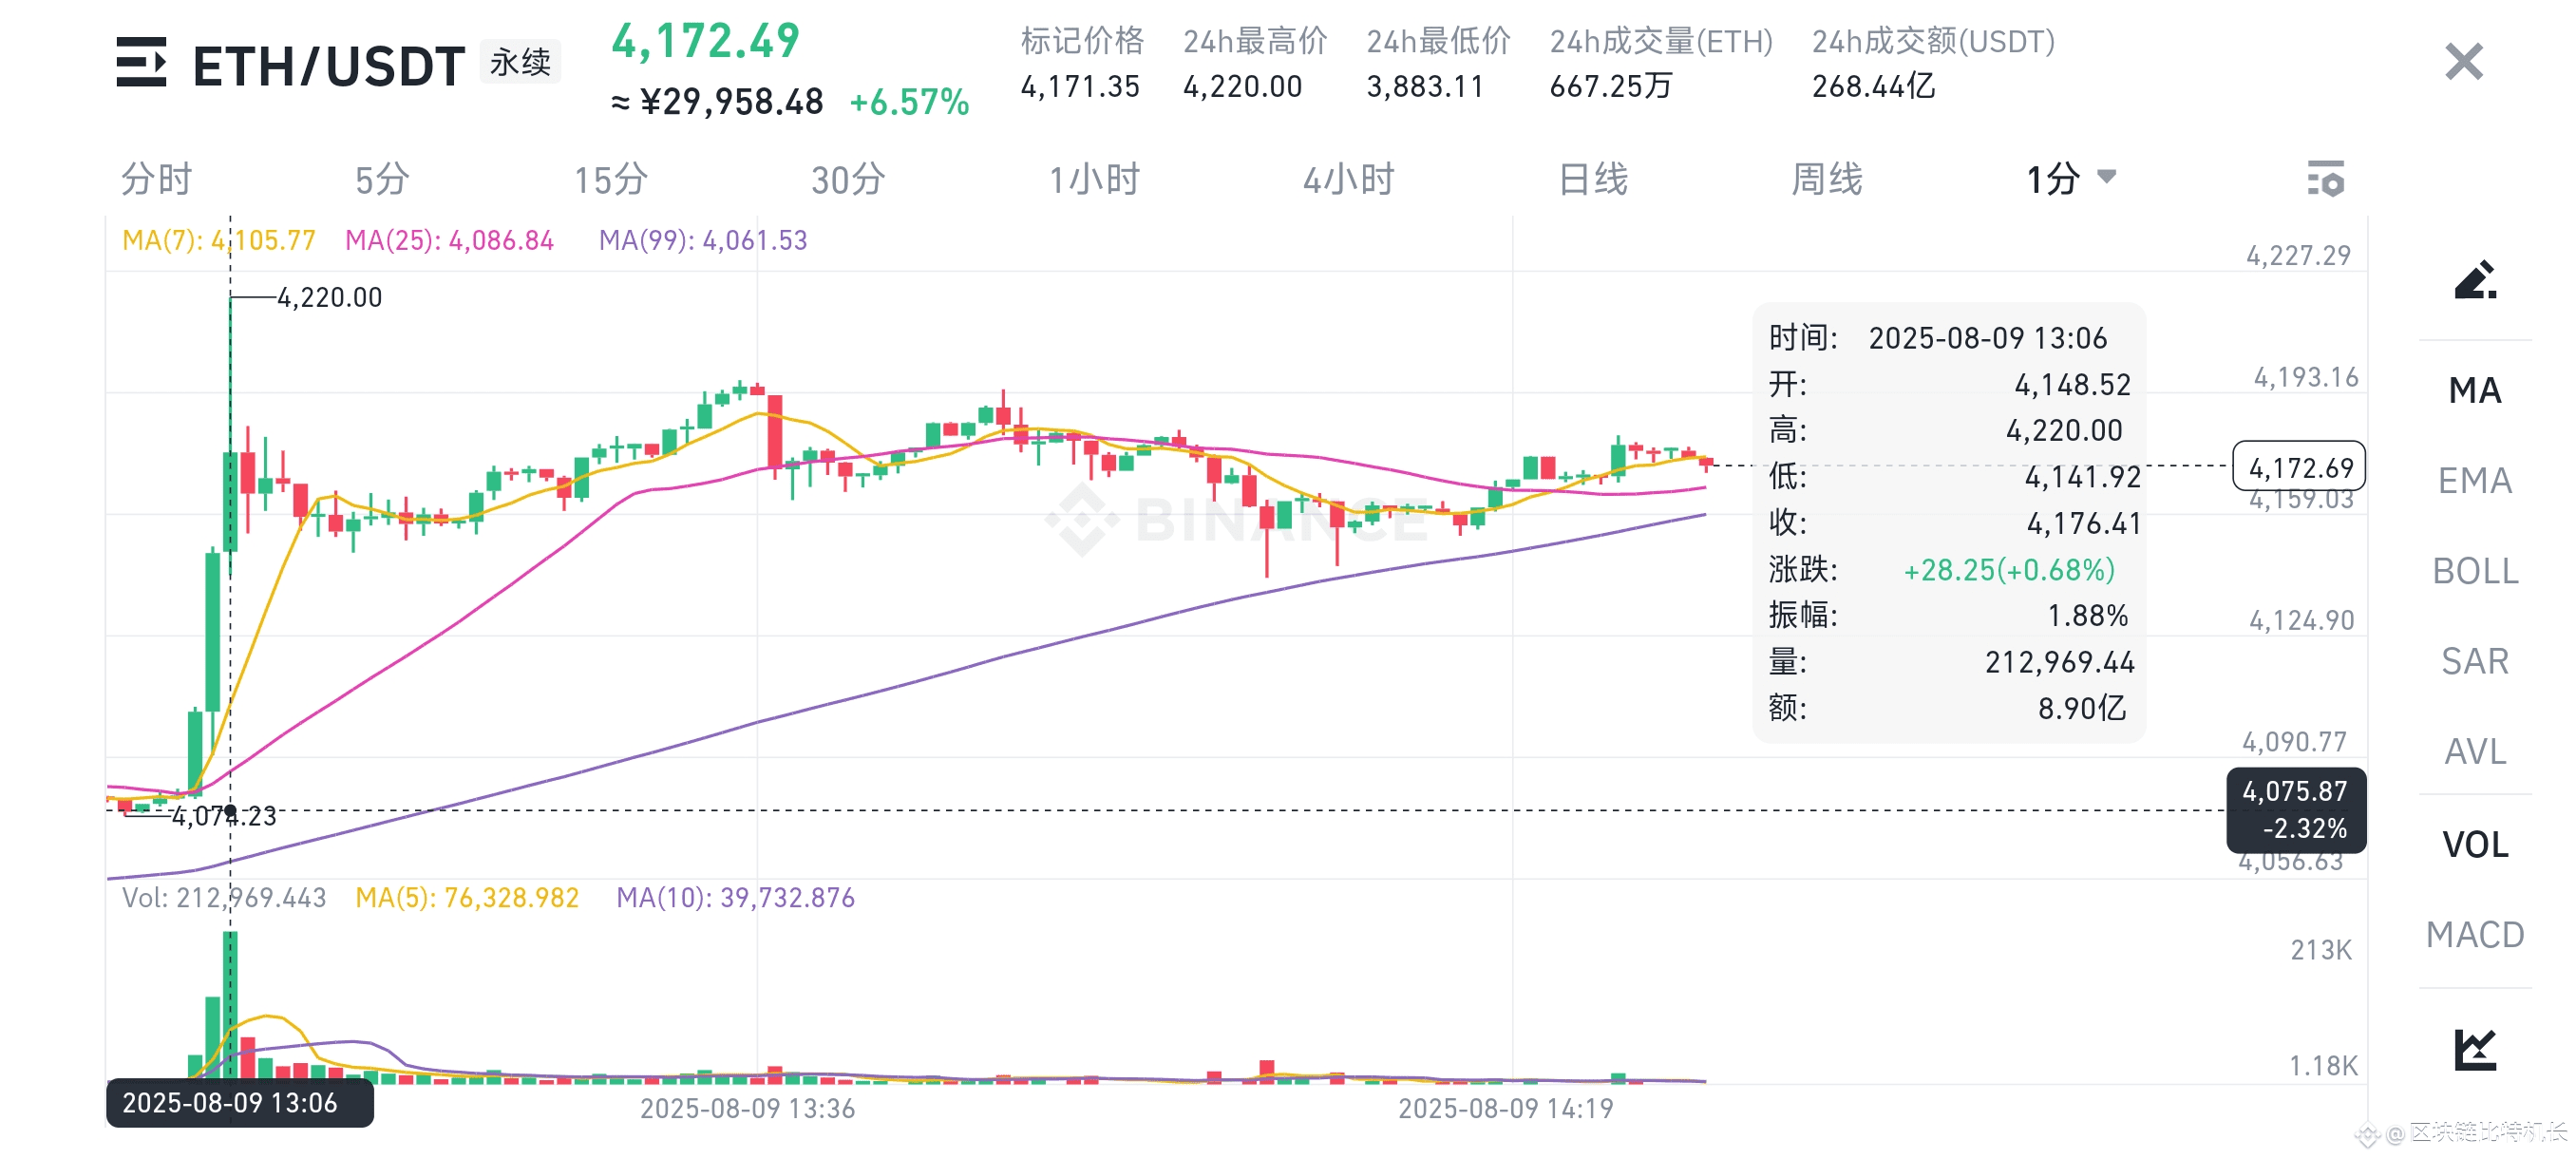Toggle the EMA overlay indicator
2576x1159 pixels.
2477,481
